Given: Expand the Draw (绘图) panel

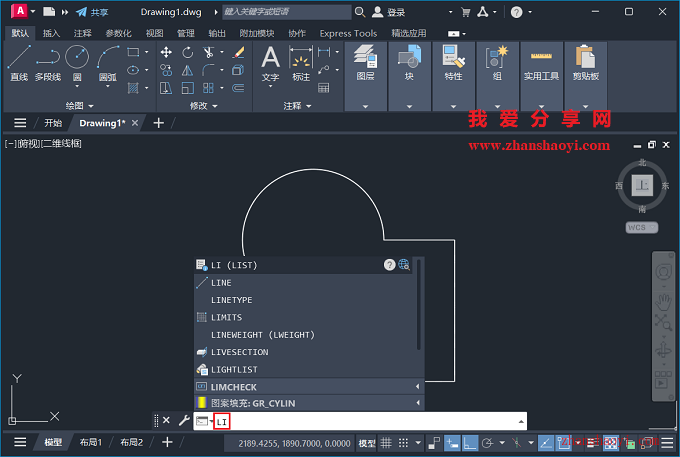Looking at the screenshot, I should pos(79,106).
